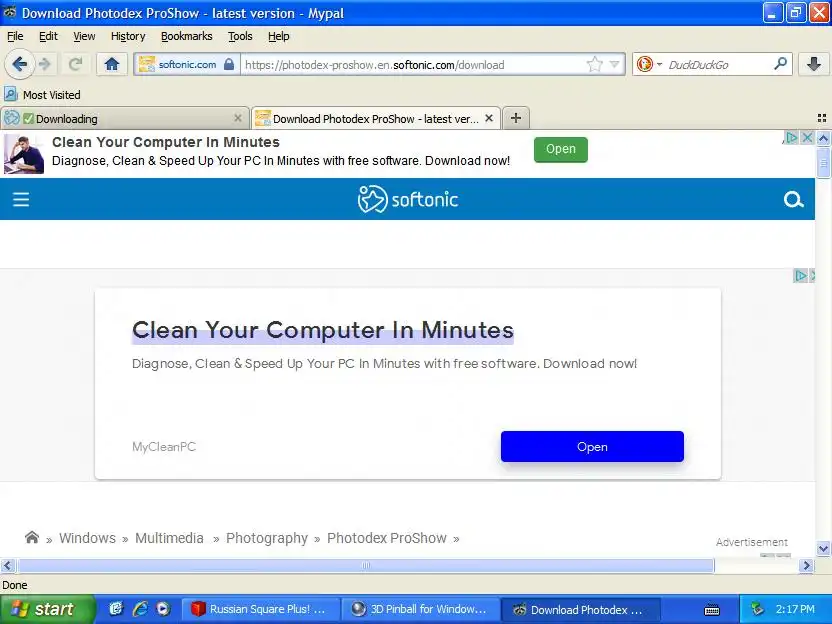Image resolution: width=832 pixels, height=624 pixels.
Task: Open Softonic hamburger menu
Action: pyautogui.click(x=21, y=200)
